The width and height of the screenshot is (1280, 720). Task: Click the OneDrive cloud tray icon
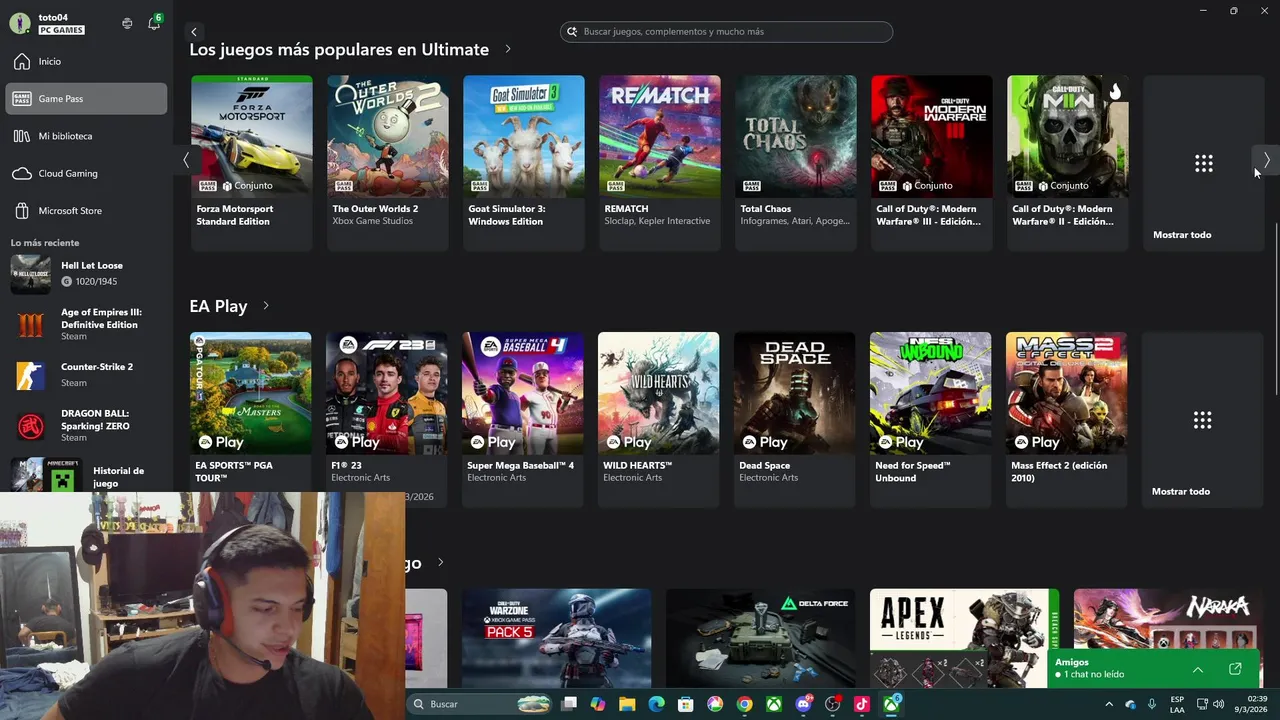point(1130,704)
